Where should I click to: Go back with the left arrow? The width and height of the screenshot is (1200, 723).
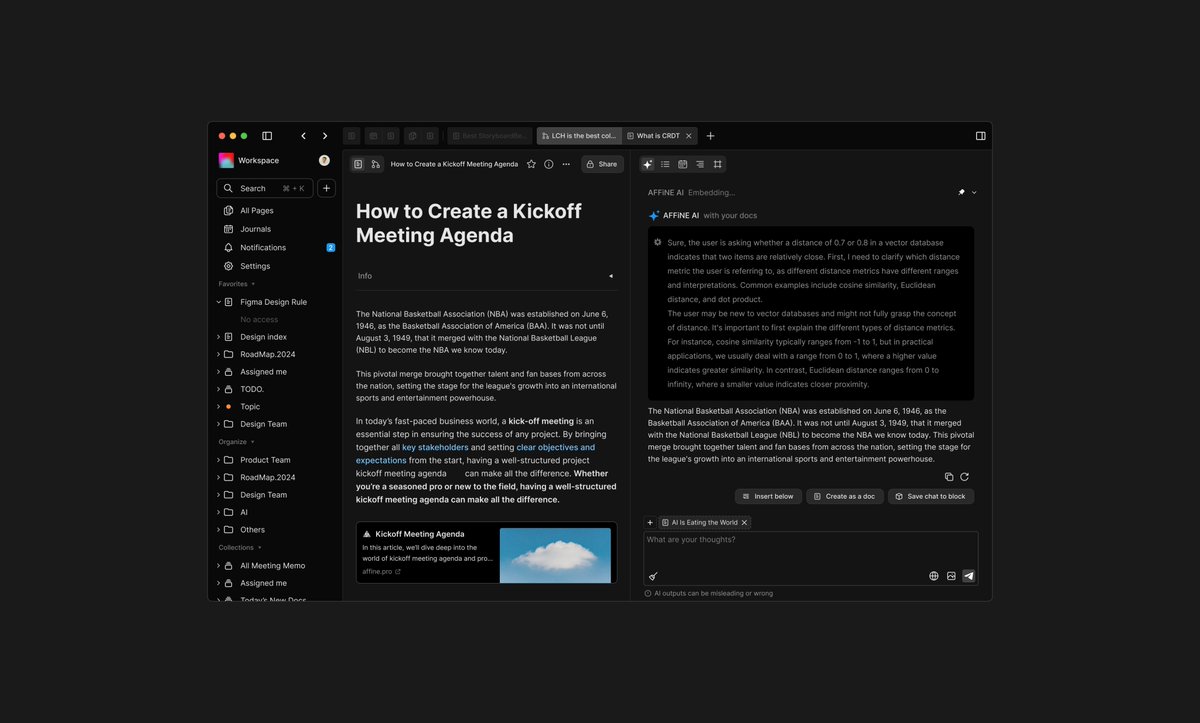304,136
